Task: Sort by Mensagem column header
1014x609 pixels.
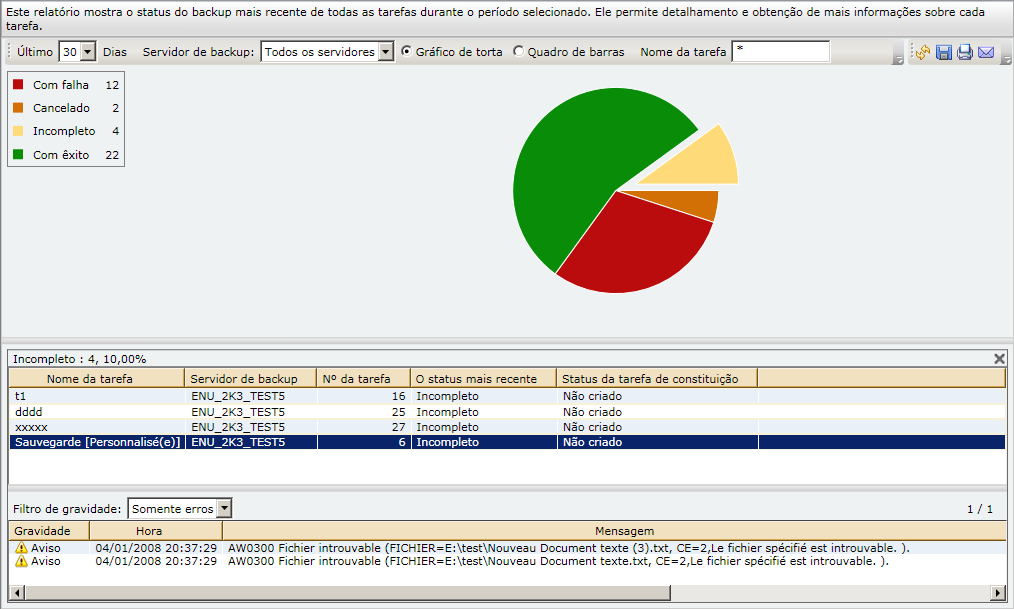Action: [614, 531]
